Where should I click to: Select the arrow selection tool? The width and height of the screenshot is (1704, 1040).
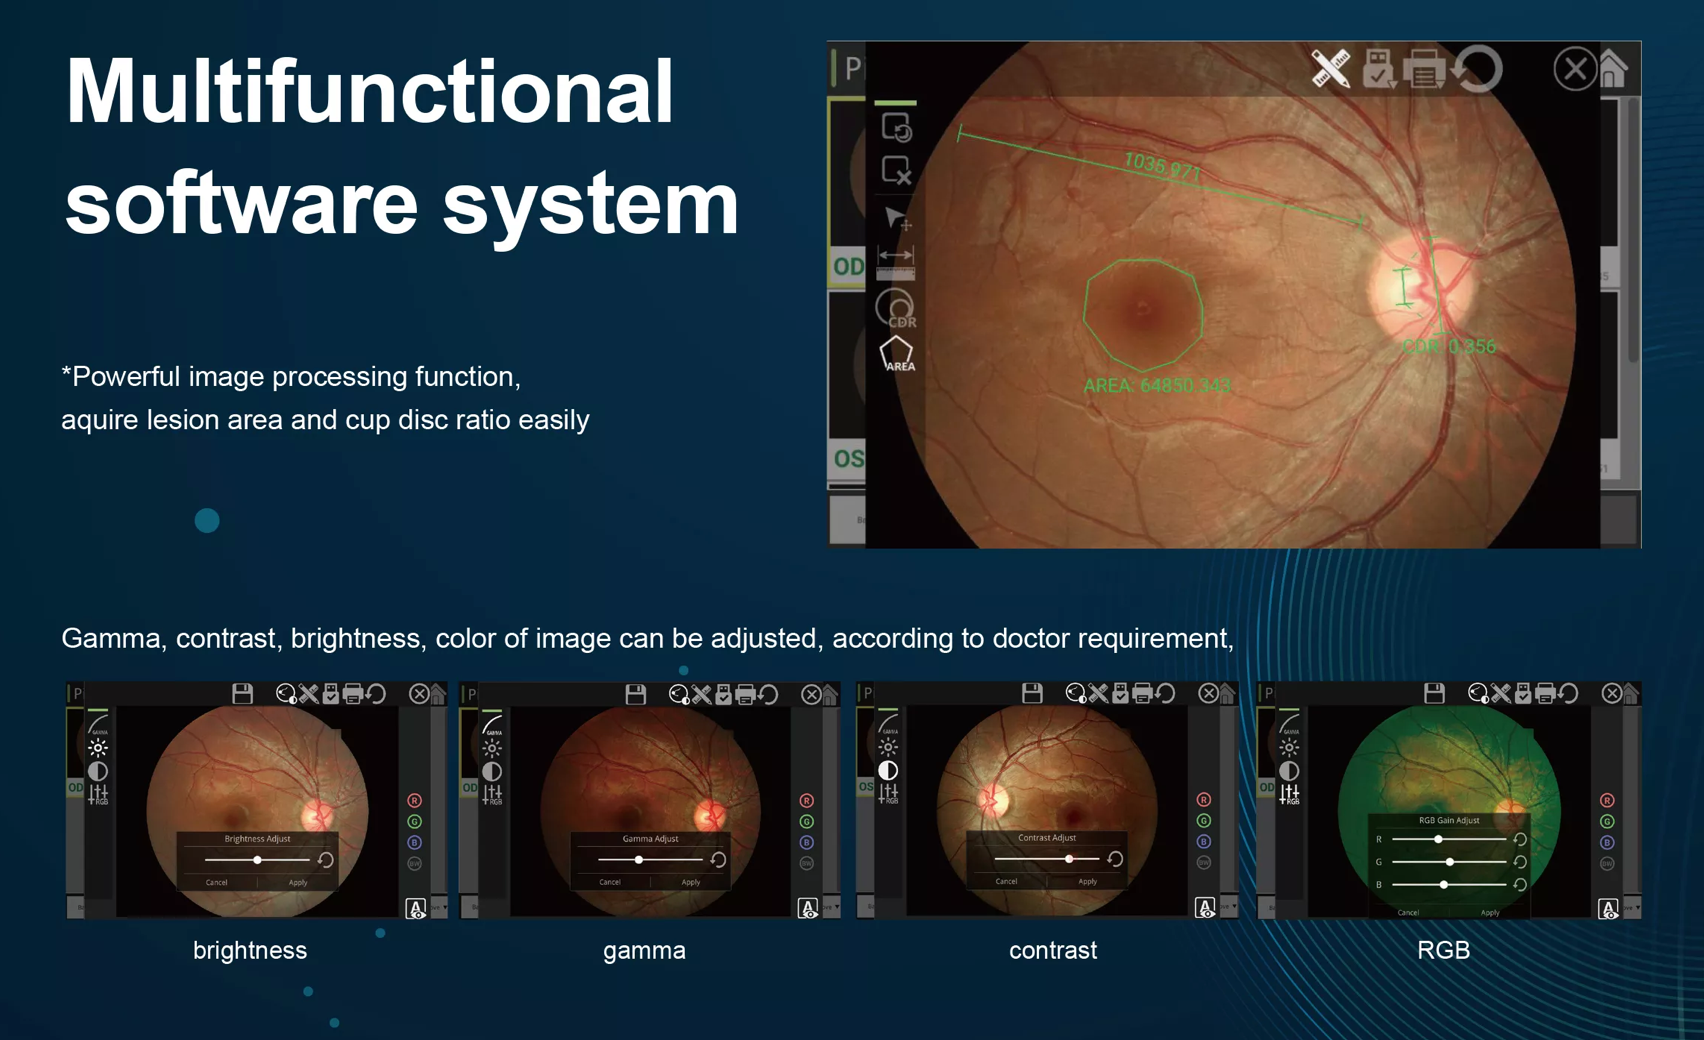[x=896, y=217]
